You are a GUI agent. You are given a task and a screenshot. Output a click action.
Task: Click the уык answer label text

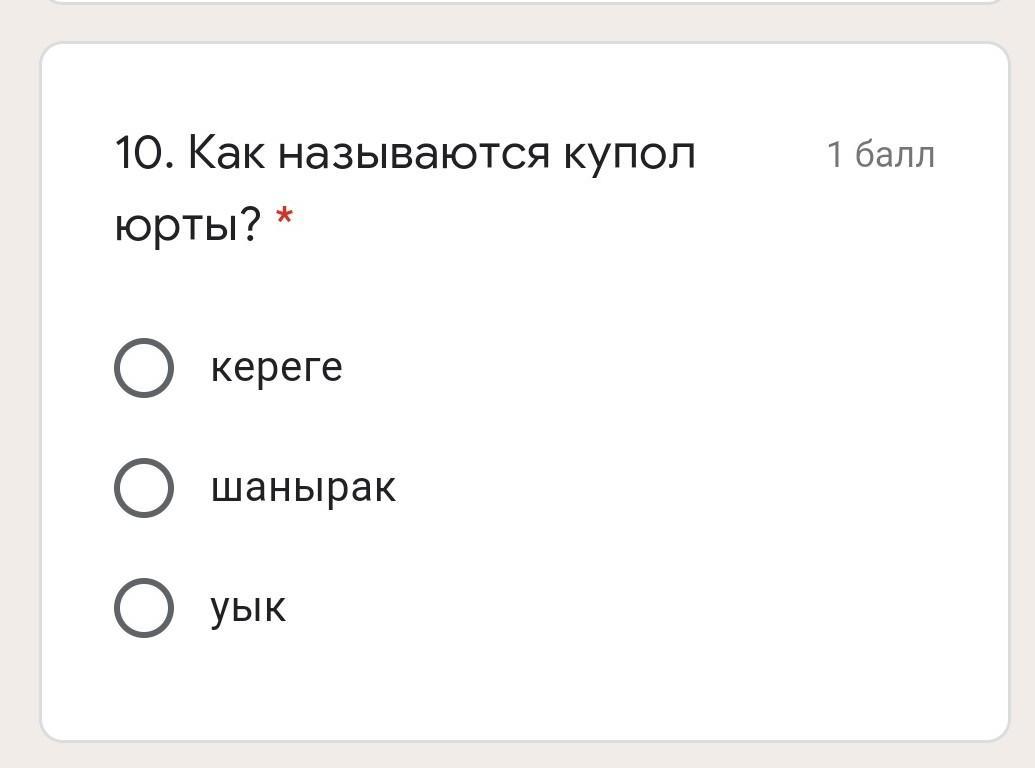click(x=248, y=608)
